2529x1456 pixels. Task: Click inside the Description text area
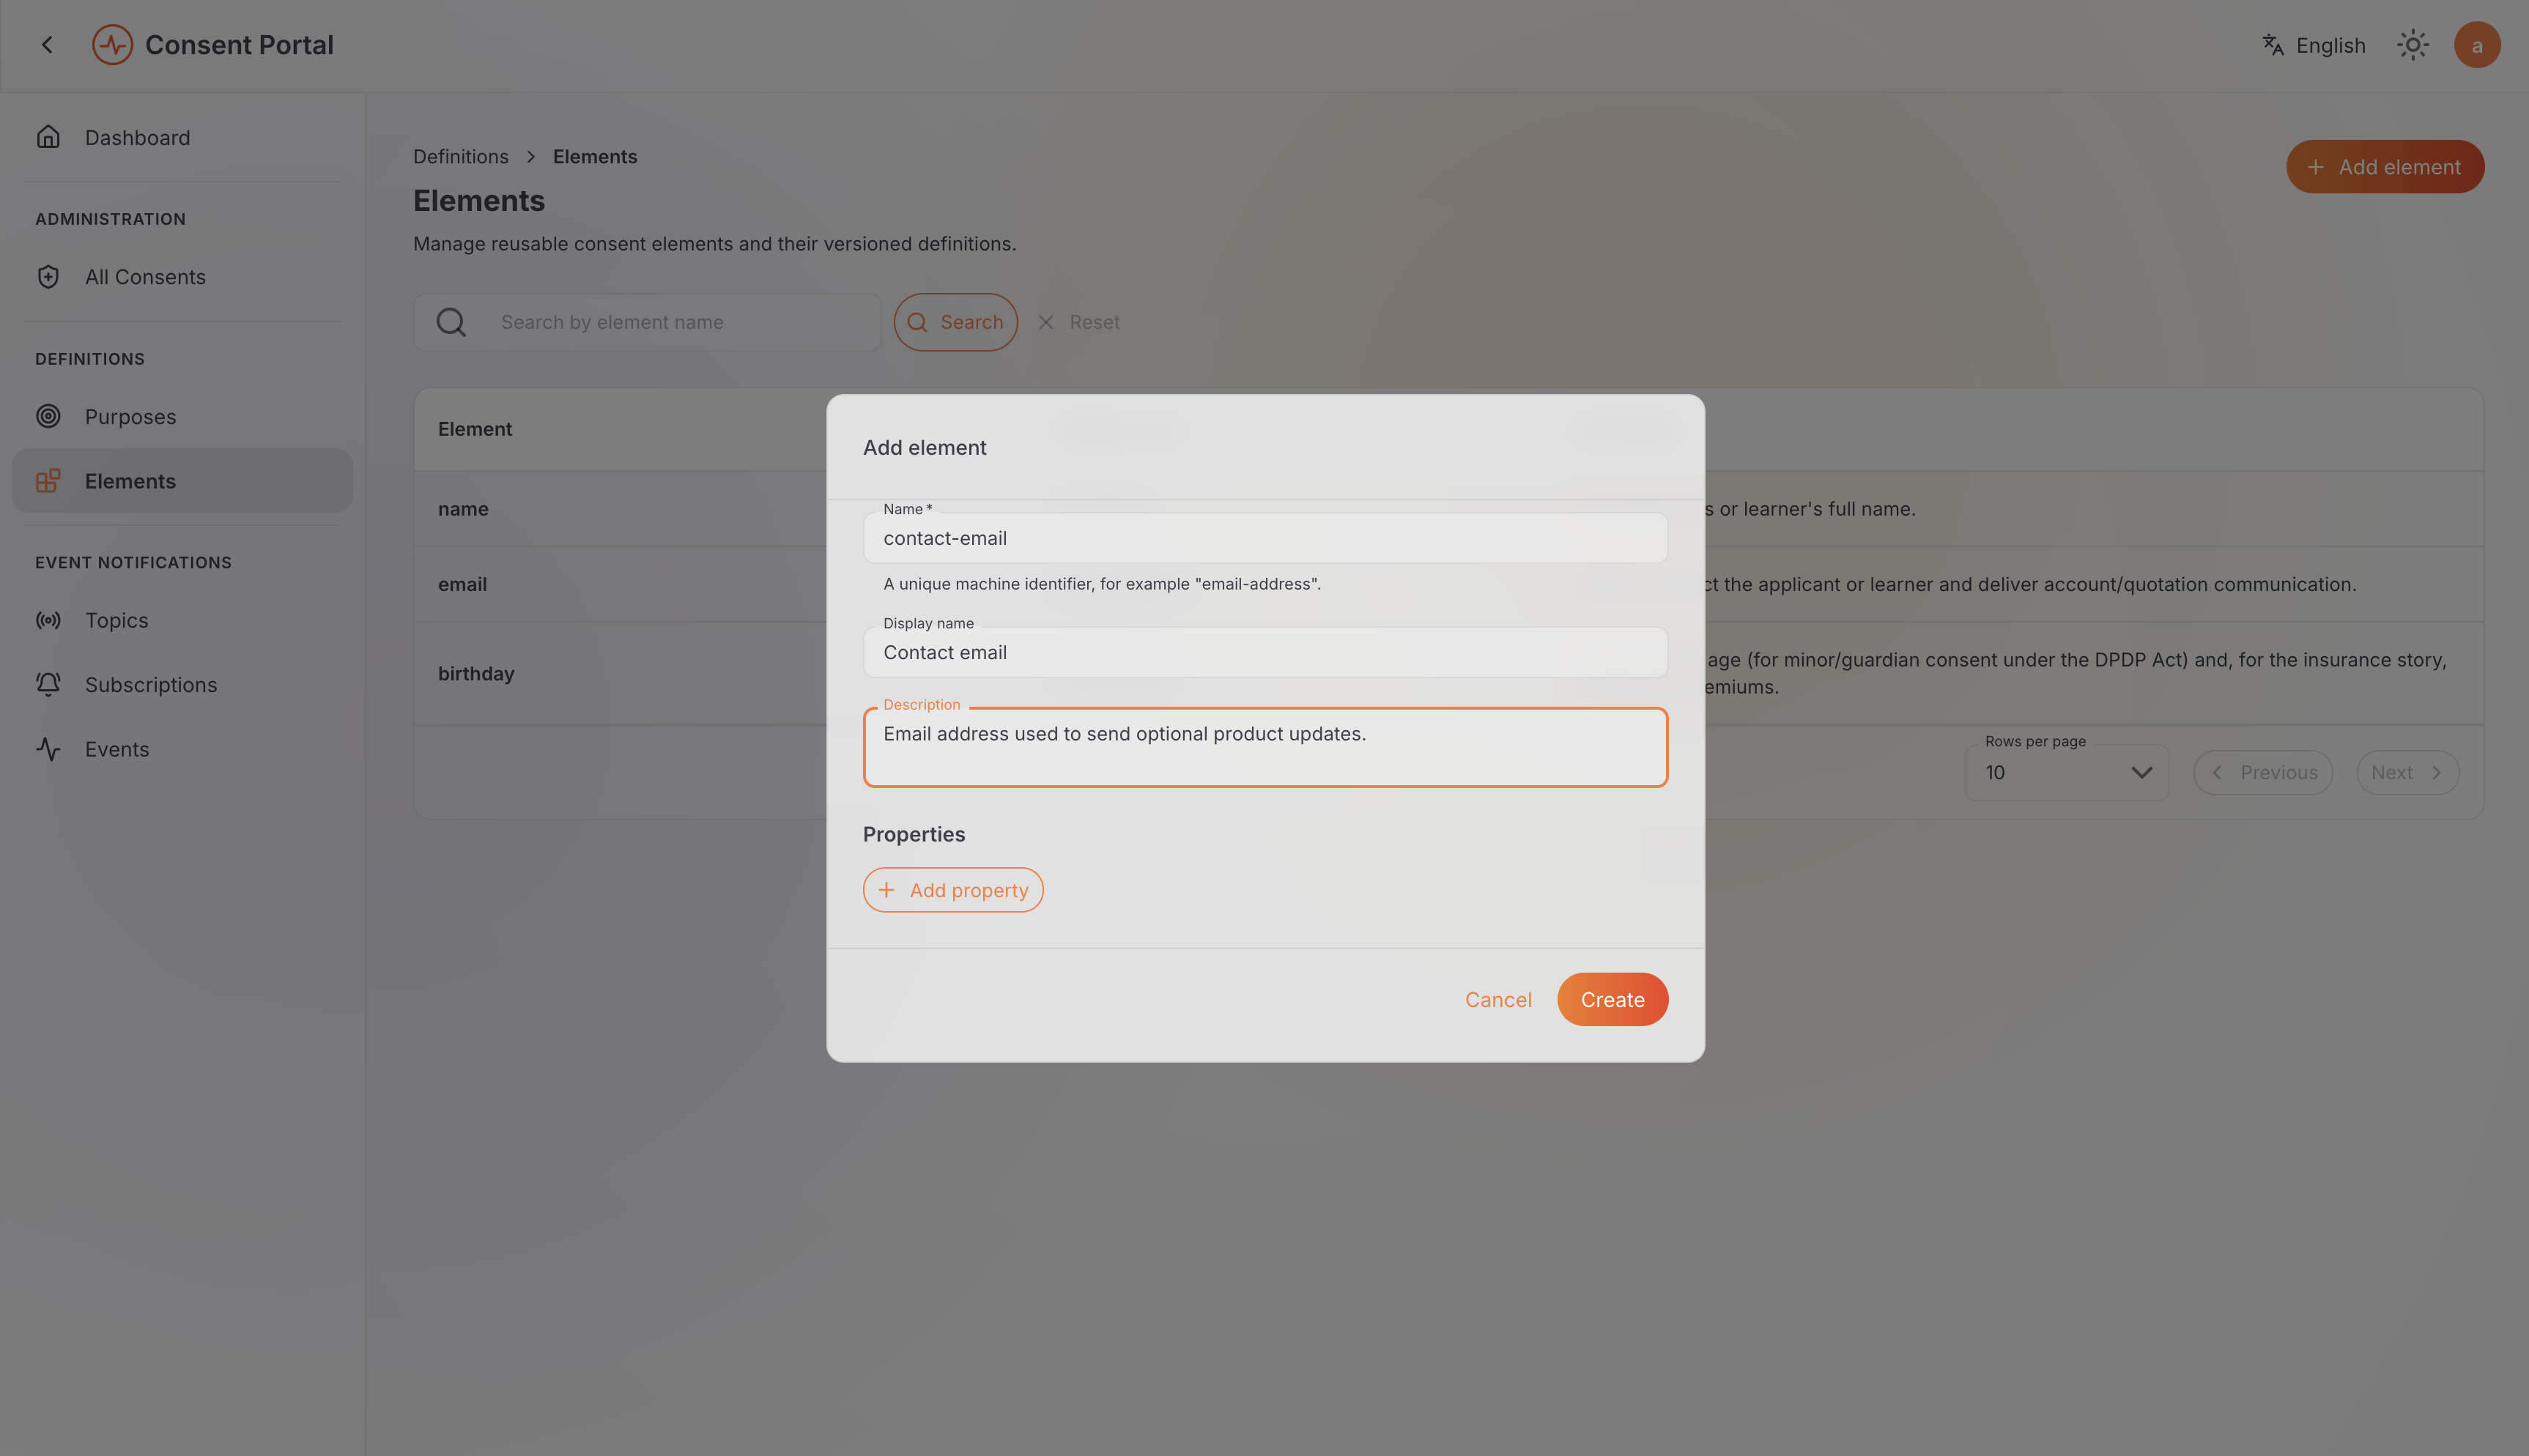1265,747
